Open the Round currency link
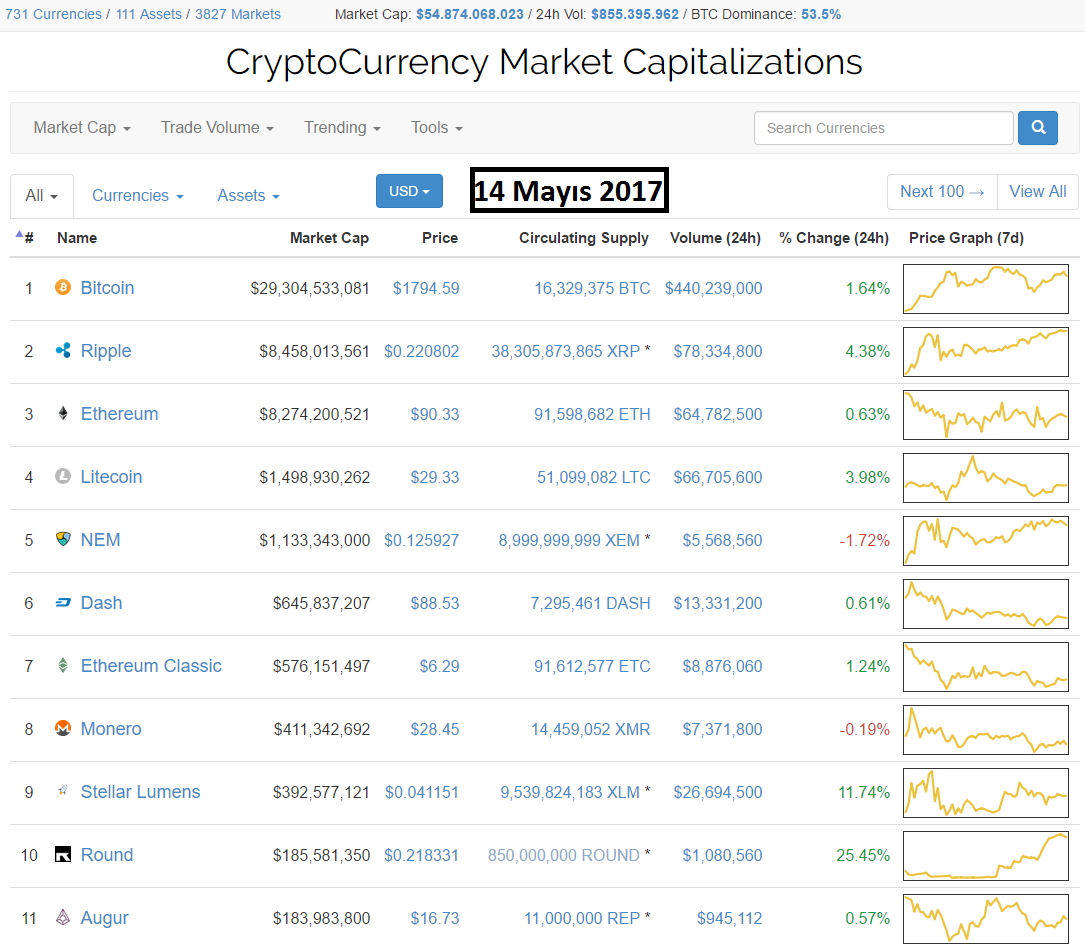The height and width of the screenshot is (946, 1085). [x=107, y=854]
